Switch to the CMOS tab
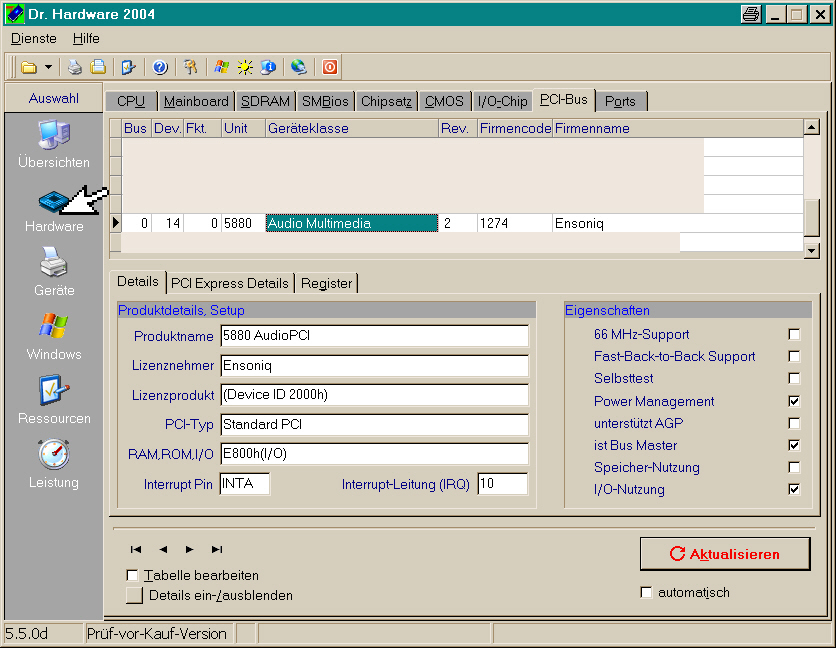Screen dimensions: 836x648 444,101
